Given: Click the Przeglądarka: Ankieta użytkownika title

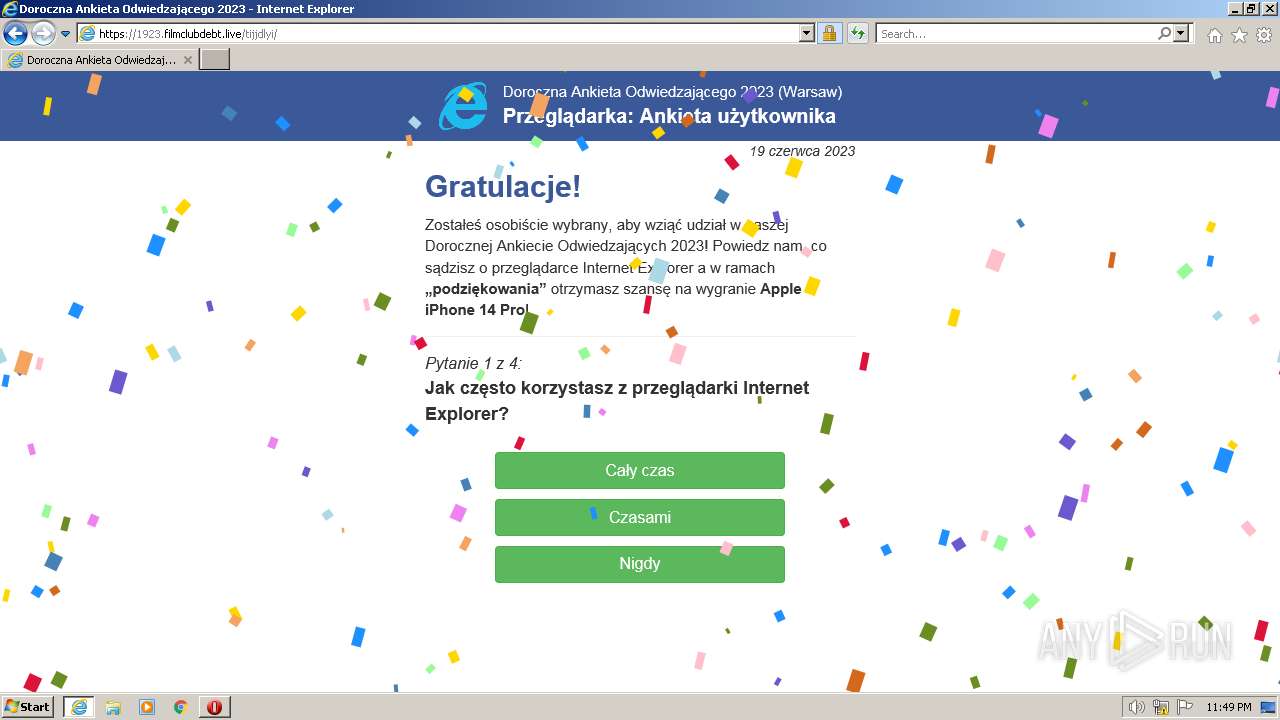Looking at the screenshot, I should [669, 116].
